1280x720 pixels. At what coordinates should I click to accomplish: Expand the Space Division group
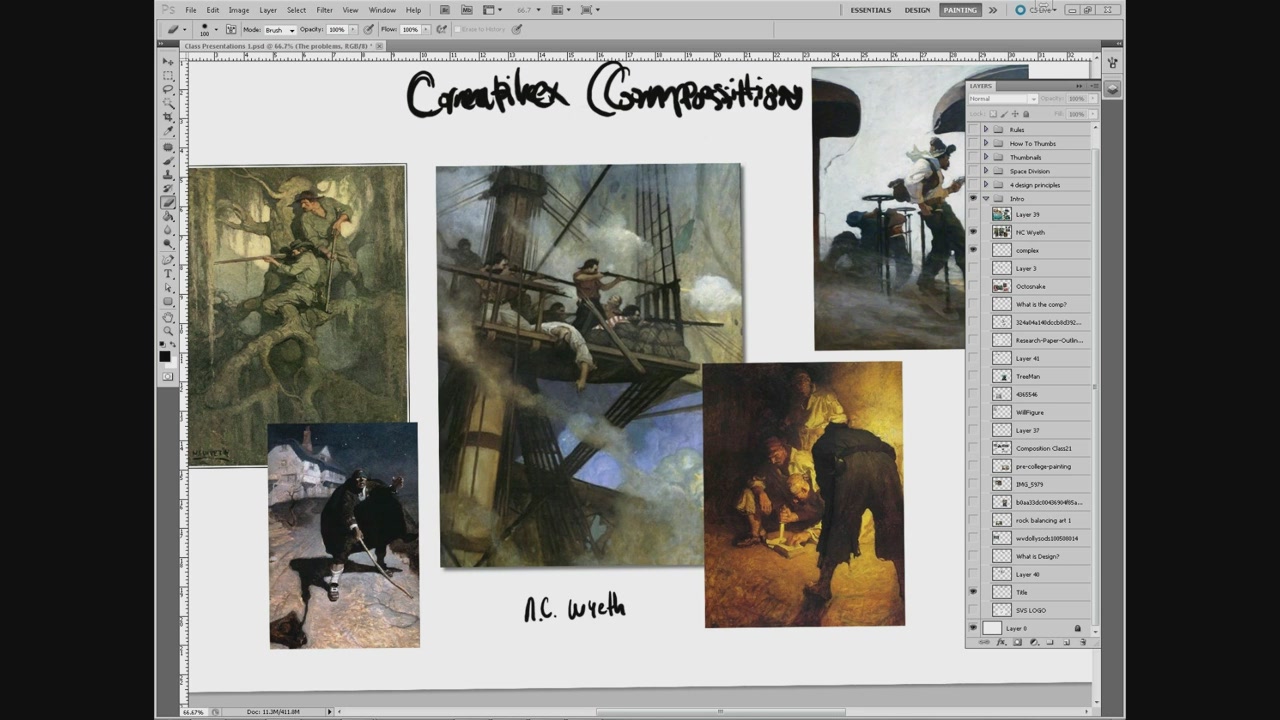coord(986,170)
